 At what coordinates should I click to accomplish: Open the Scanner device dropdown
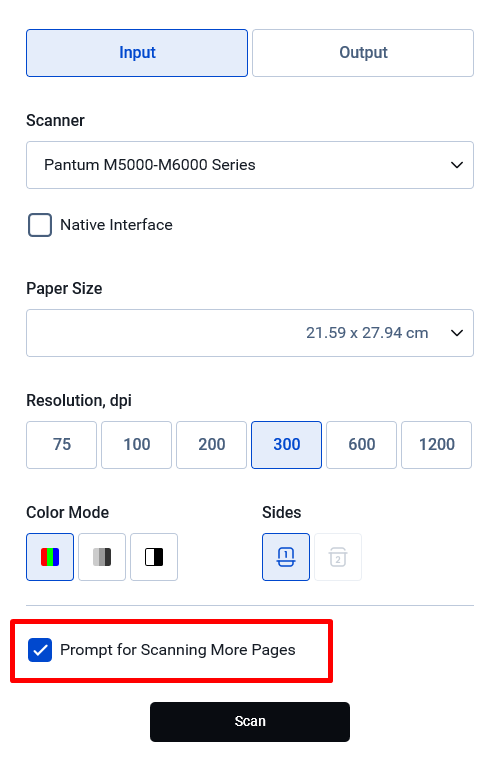tap(250, 165)
